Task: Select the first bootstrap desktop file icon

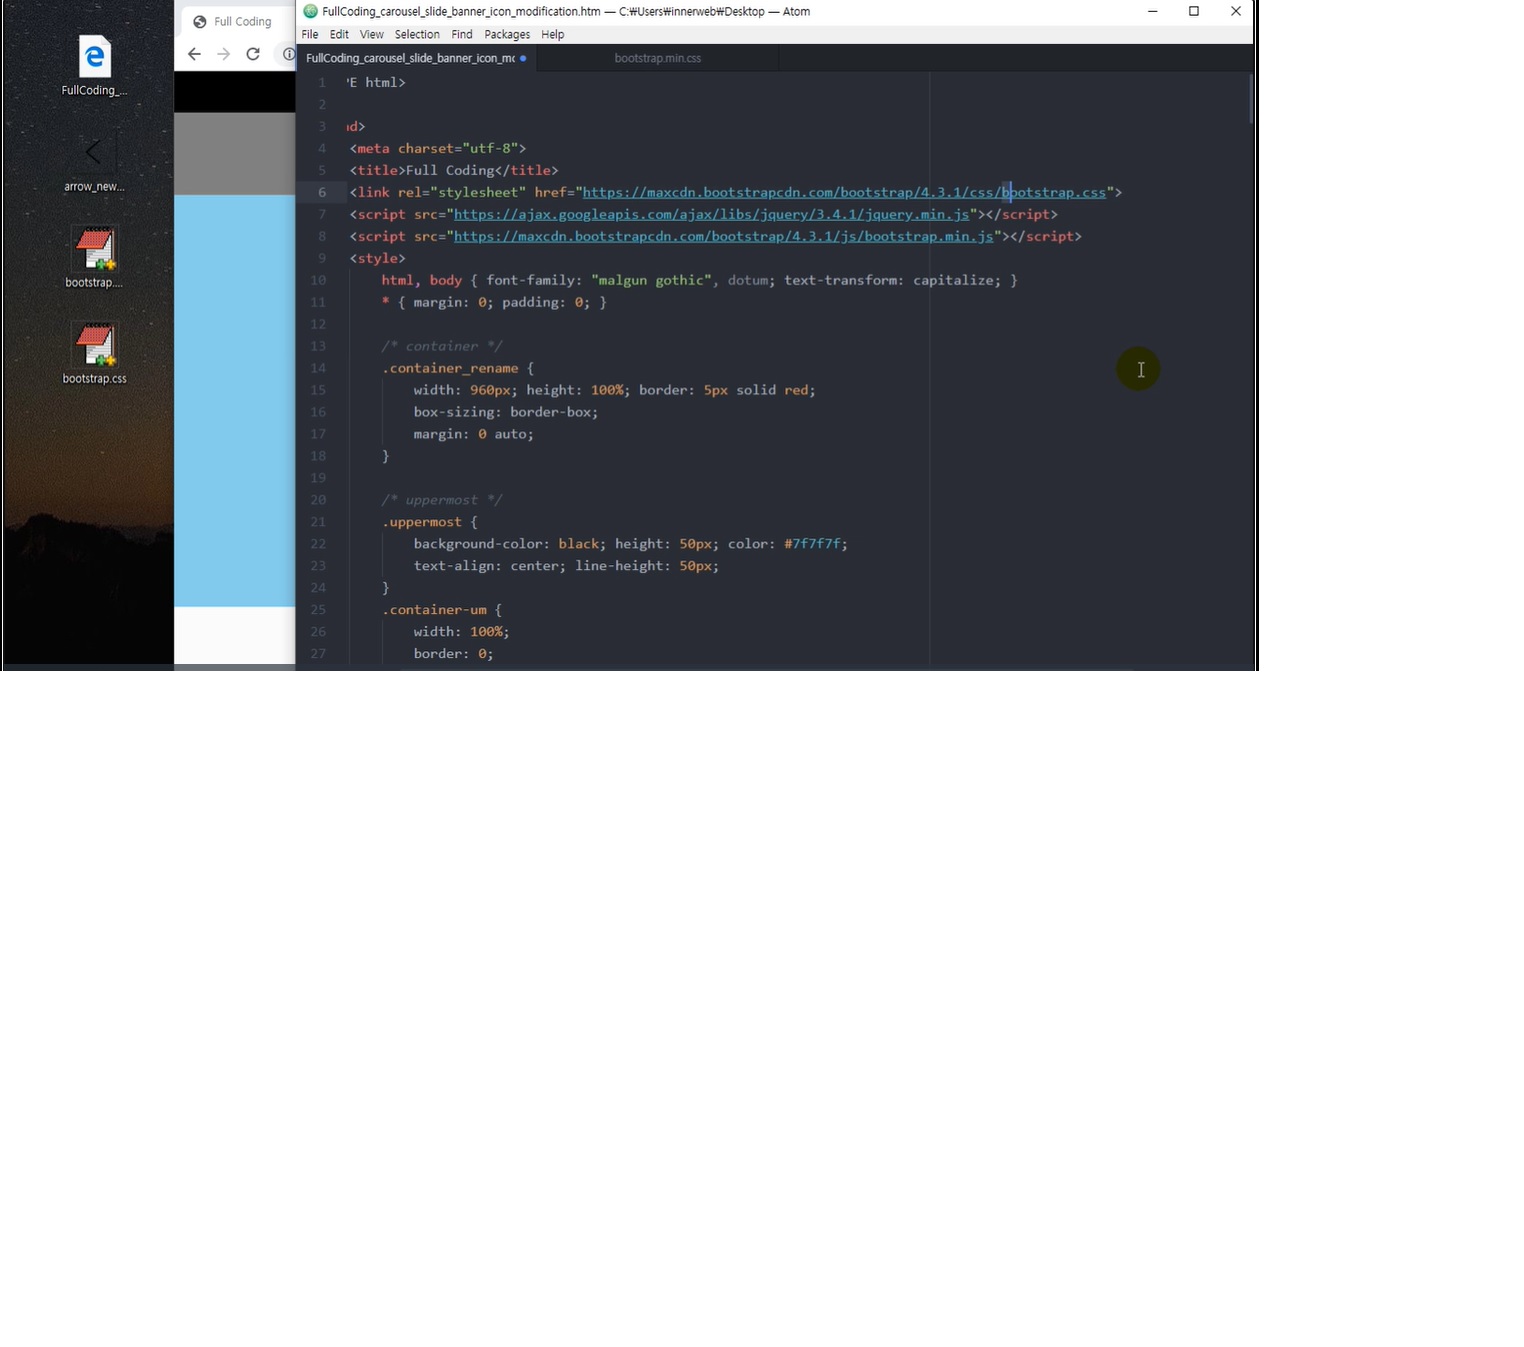Action: tap(94, 250)
